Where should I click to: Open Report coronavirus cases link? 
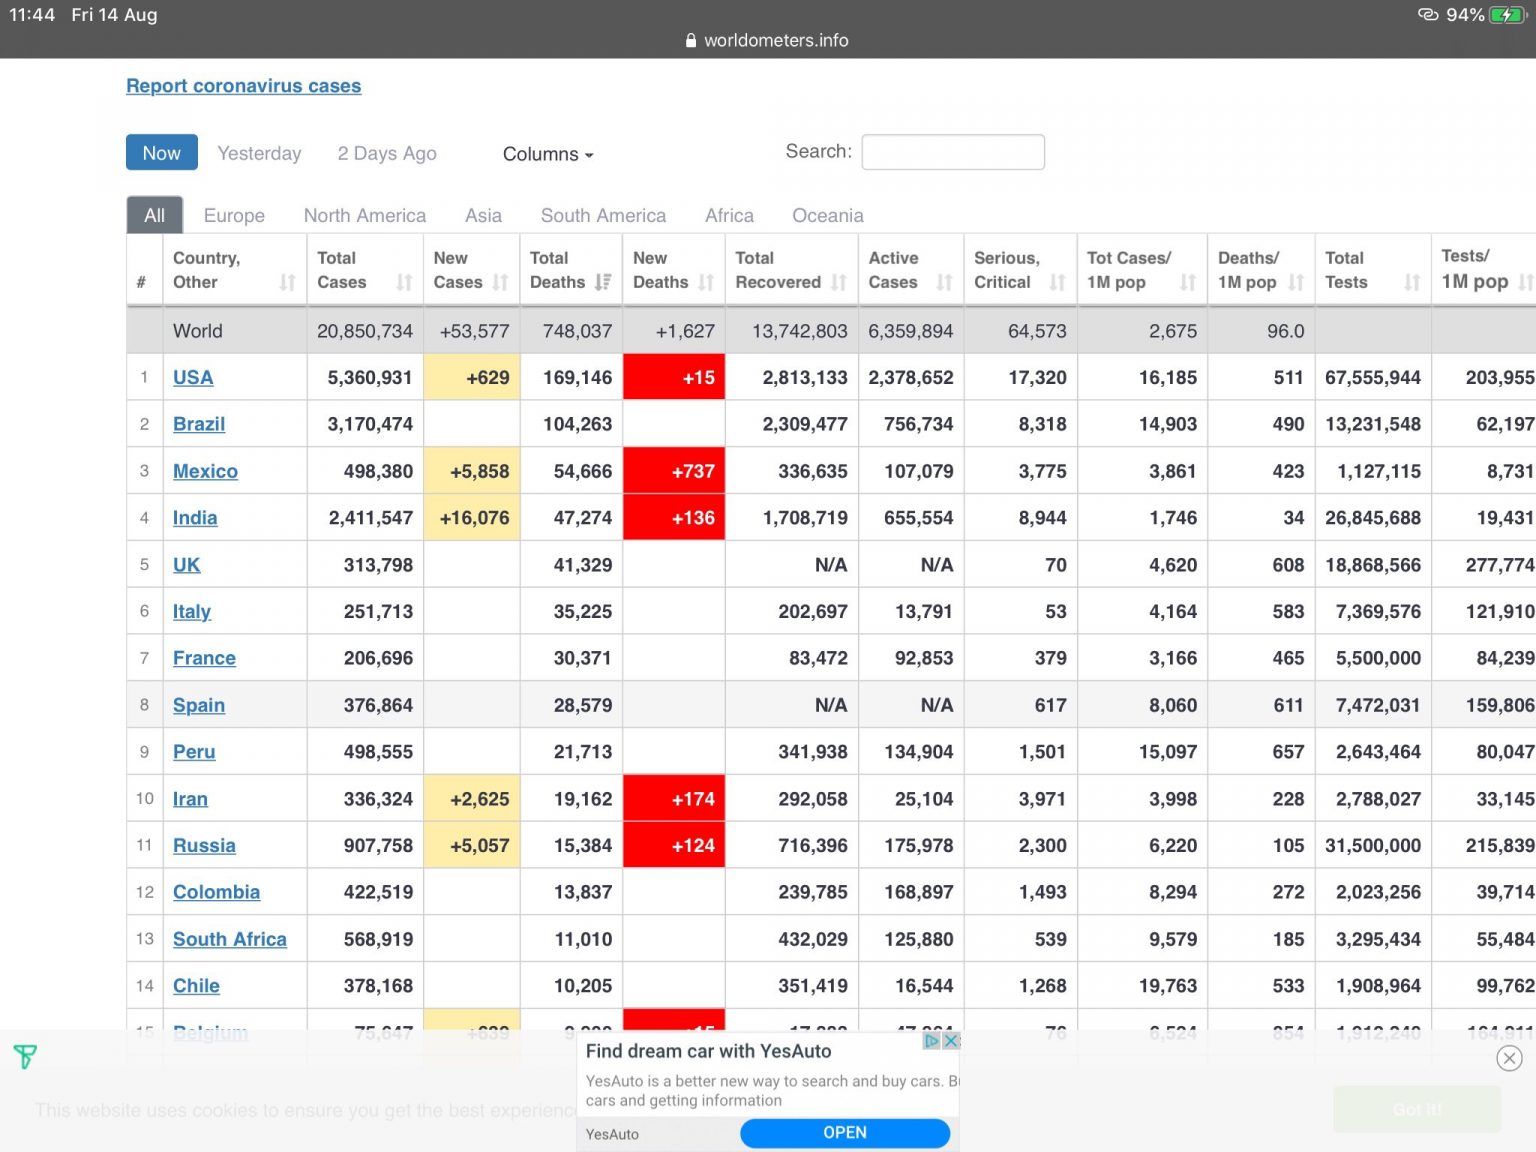[x=243, y=86]
